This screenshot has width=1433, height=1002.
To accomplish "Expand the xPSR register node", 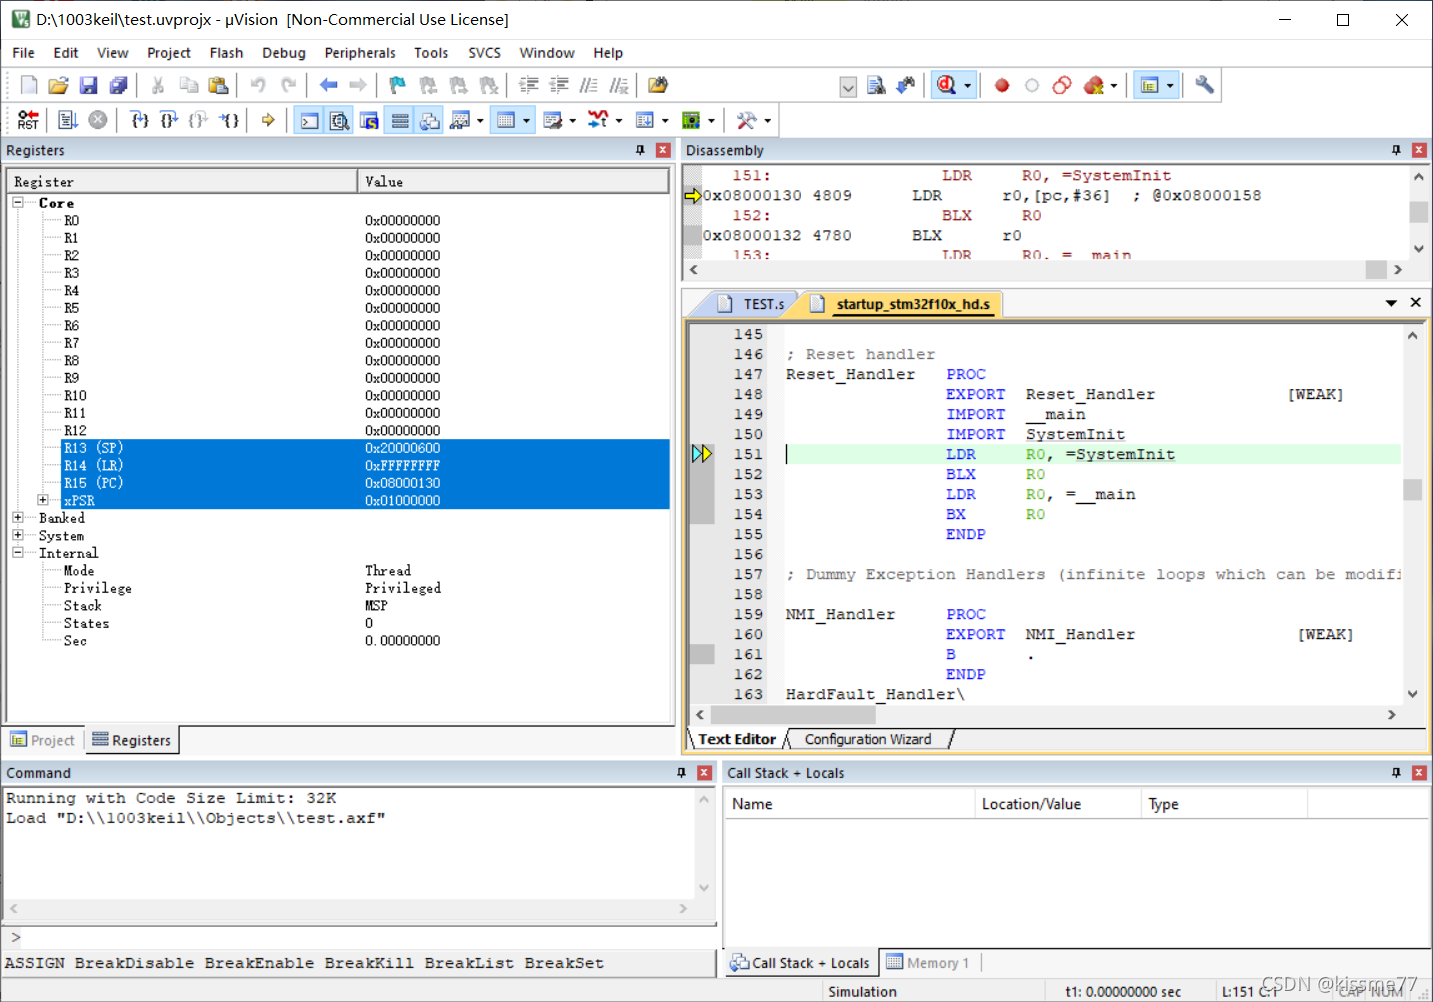I will [x=43, y=500].
